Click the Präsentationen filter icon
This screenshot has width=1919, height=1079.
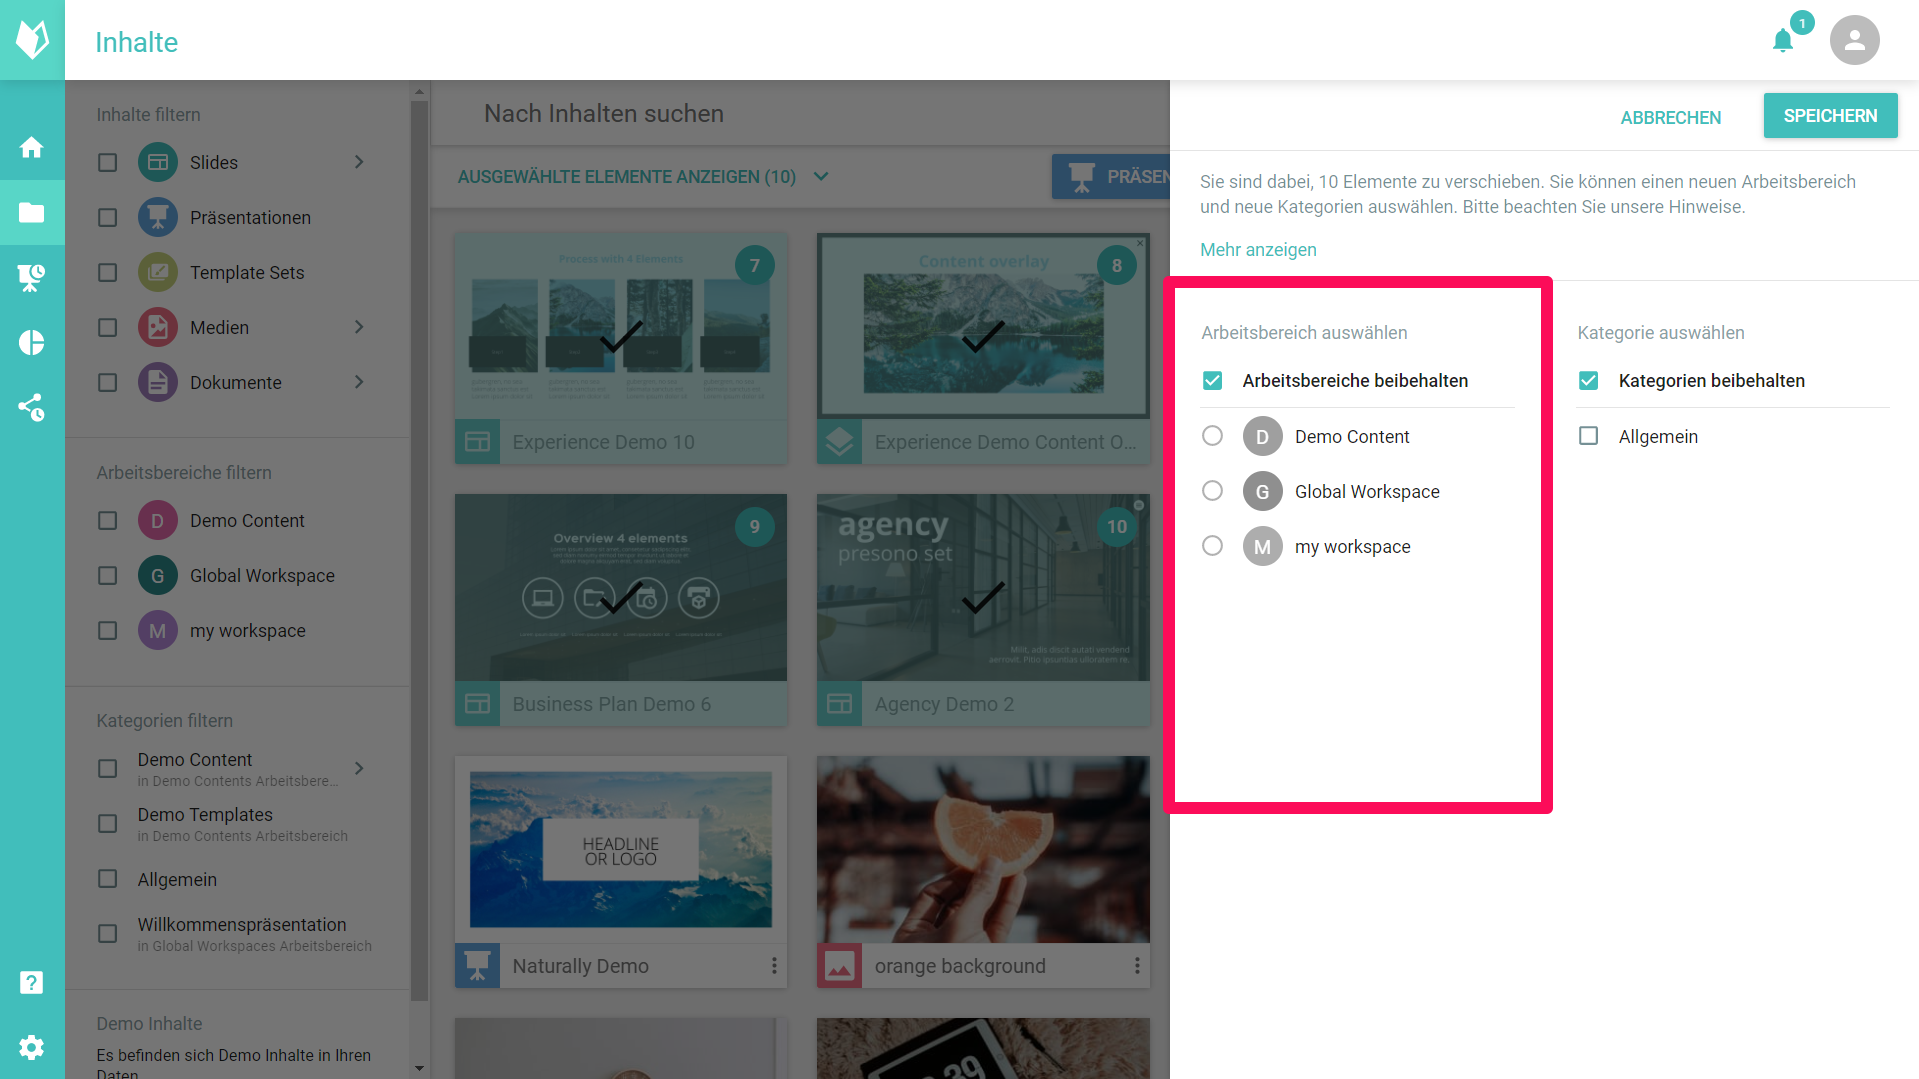coord(158,217)
